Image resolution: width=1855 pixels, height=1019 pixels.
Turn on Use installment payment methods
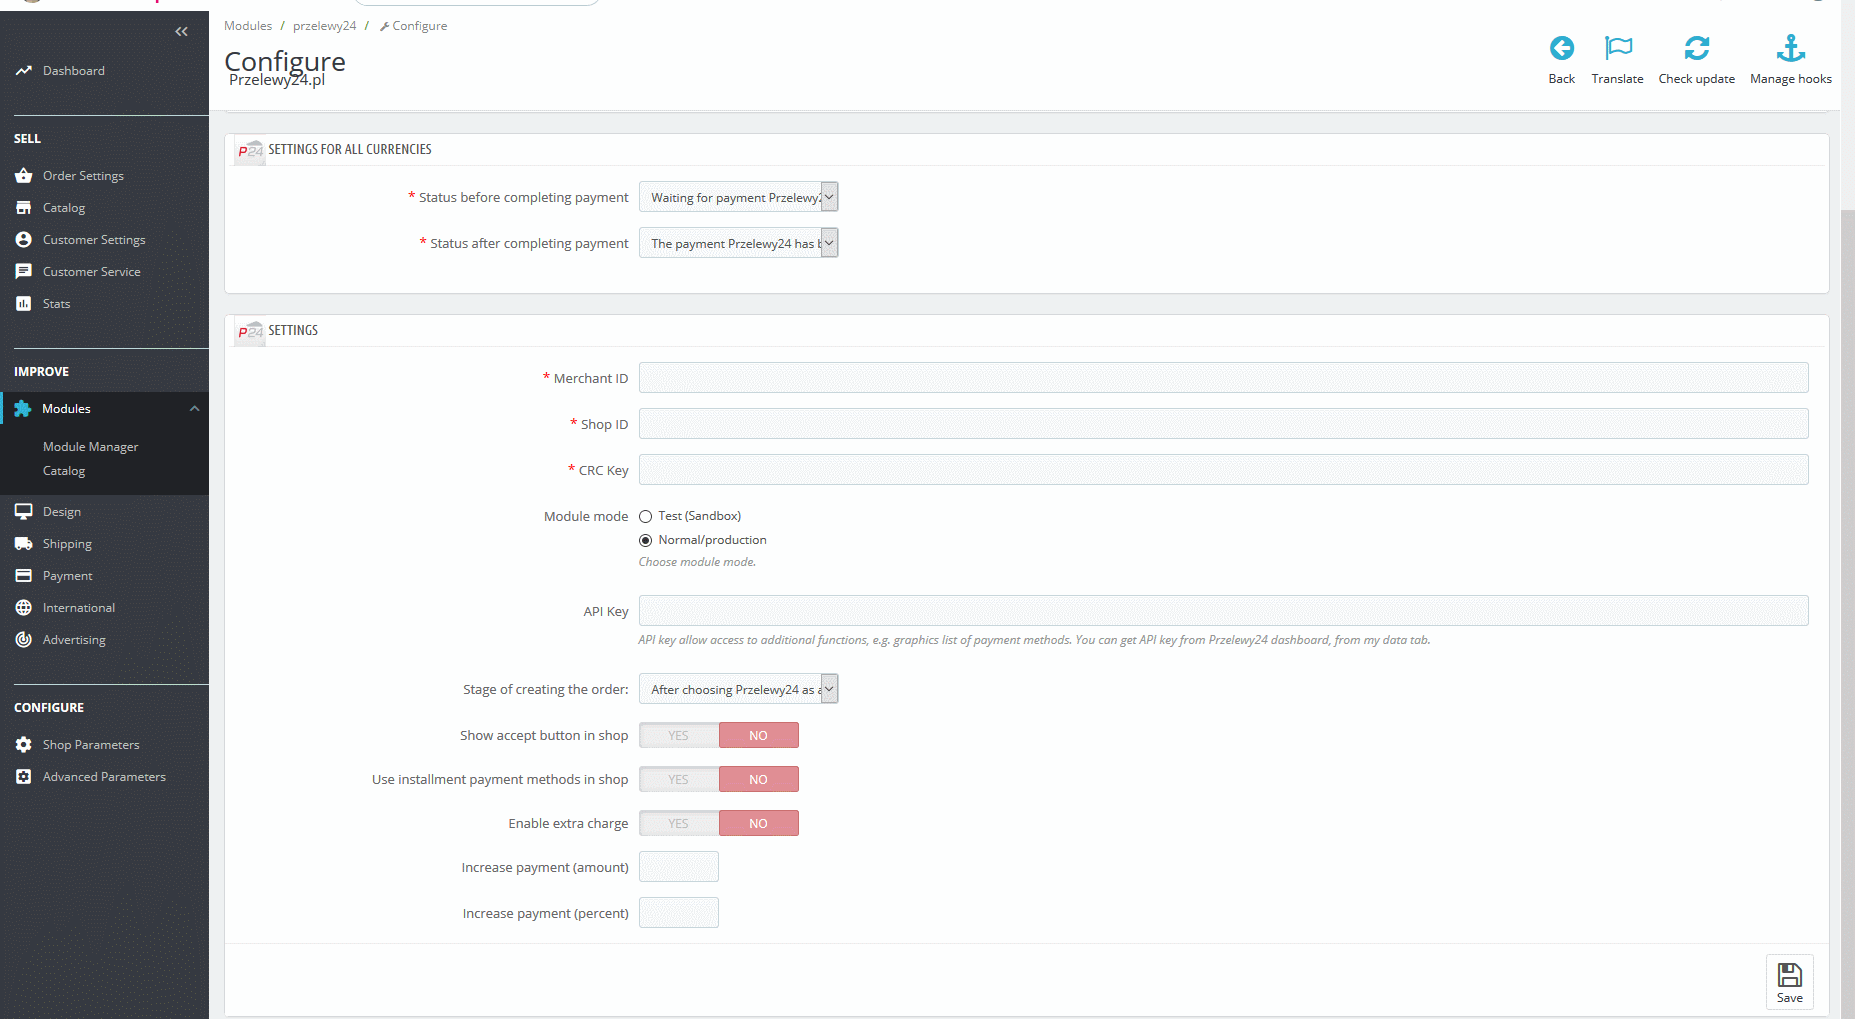678,778
